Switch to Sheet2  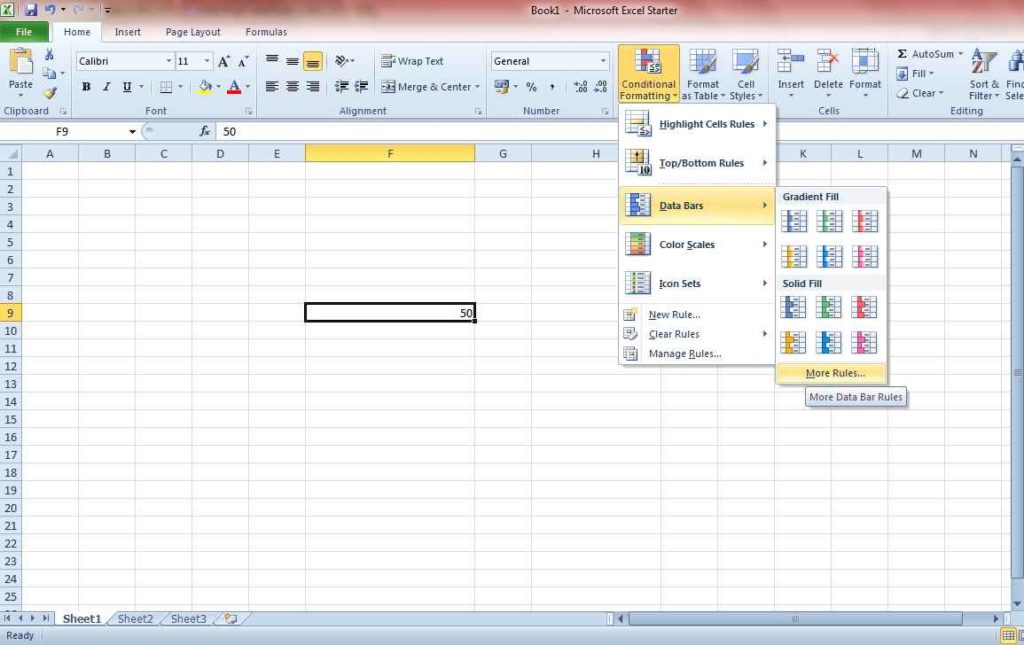coord(134,618)
